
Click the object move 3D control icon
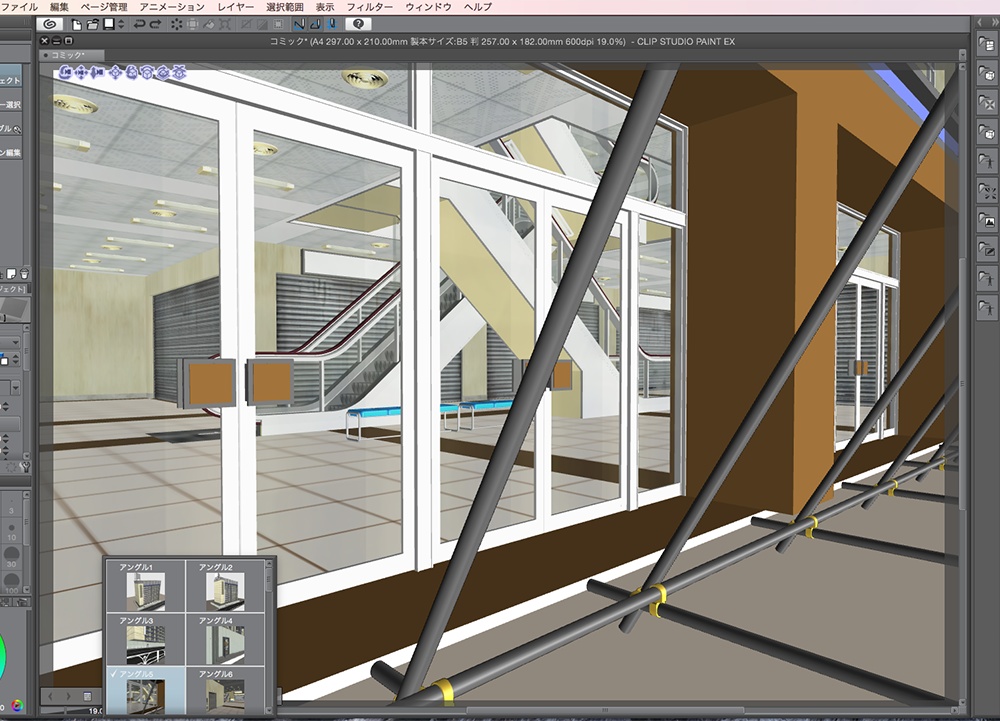point(115,73)
